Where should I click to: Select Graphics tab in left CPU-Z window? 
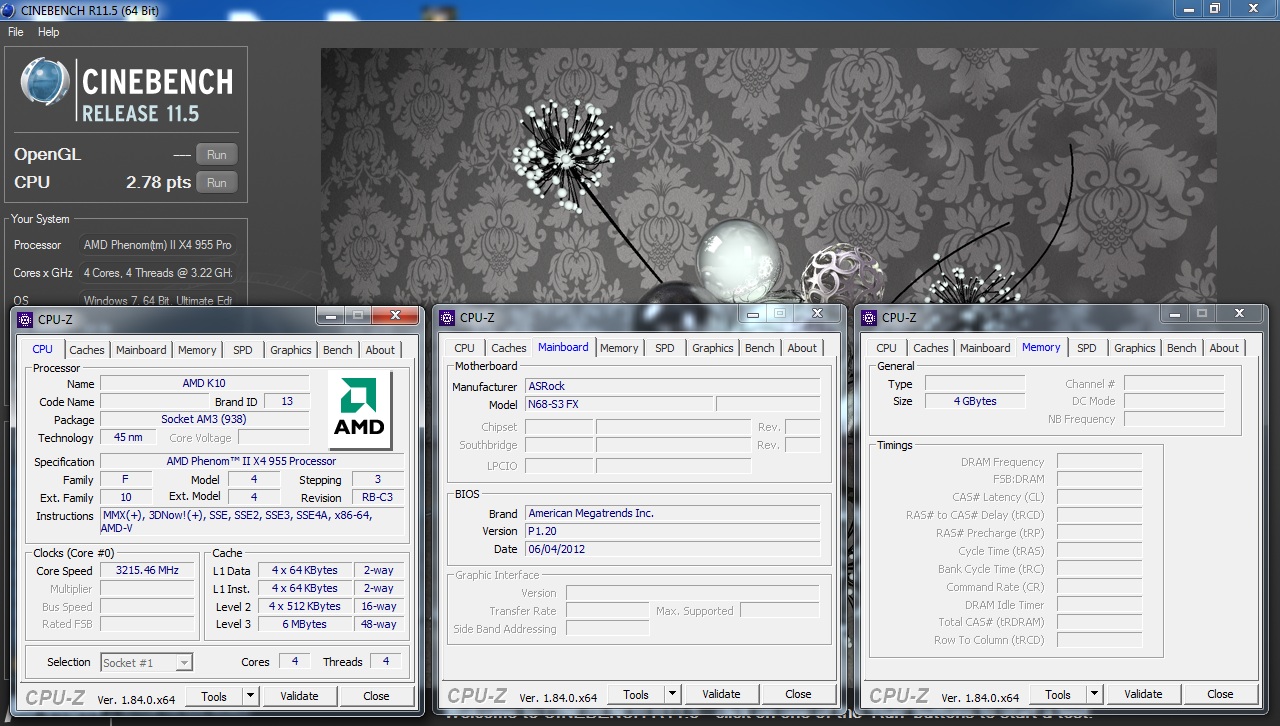291,350
